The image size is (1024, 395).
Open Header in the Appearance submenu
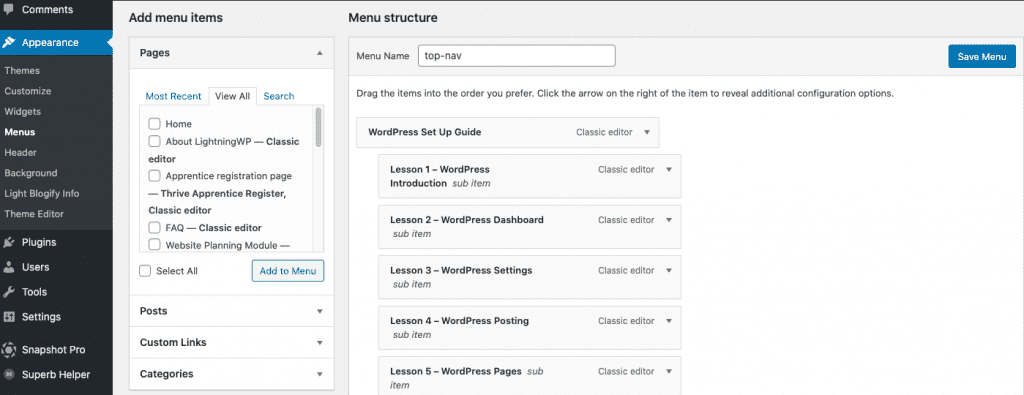click(20, 152)
